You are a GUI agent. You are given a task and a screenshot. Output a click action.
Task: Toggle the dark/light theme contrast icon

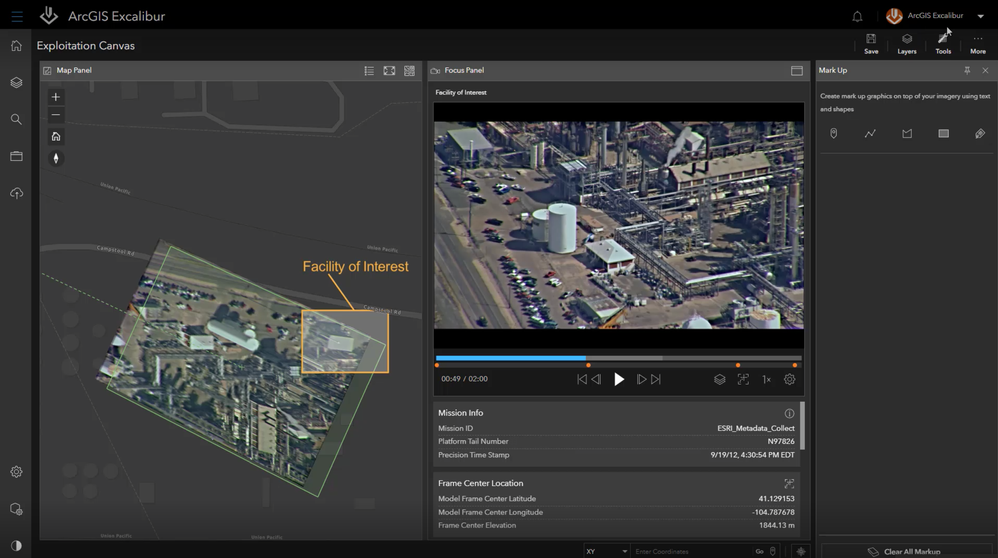click(17, 545)
